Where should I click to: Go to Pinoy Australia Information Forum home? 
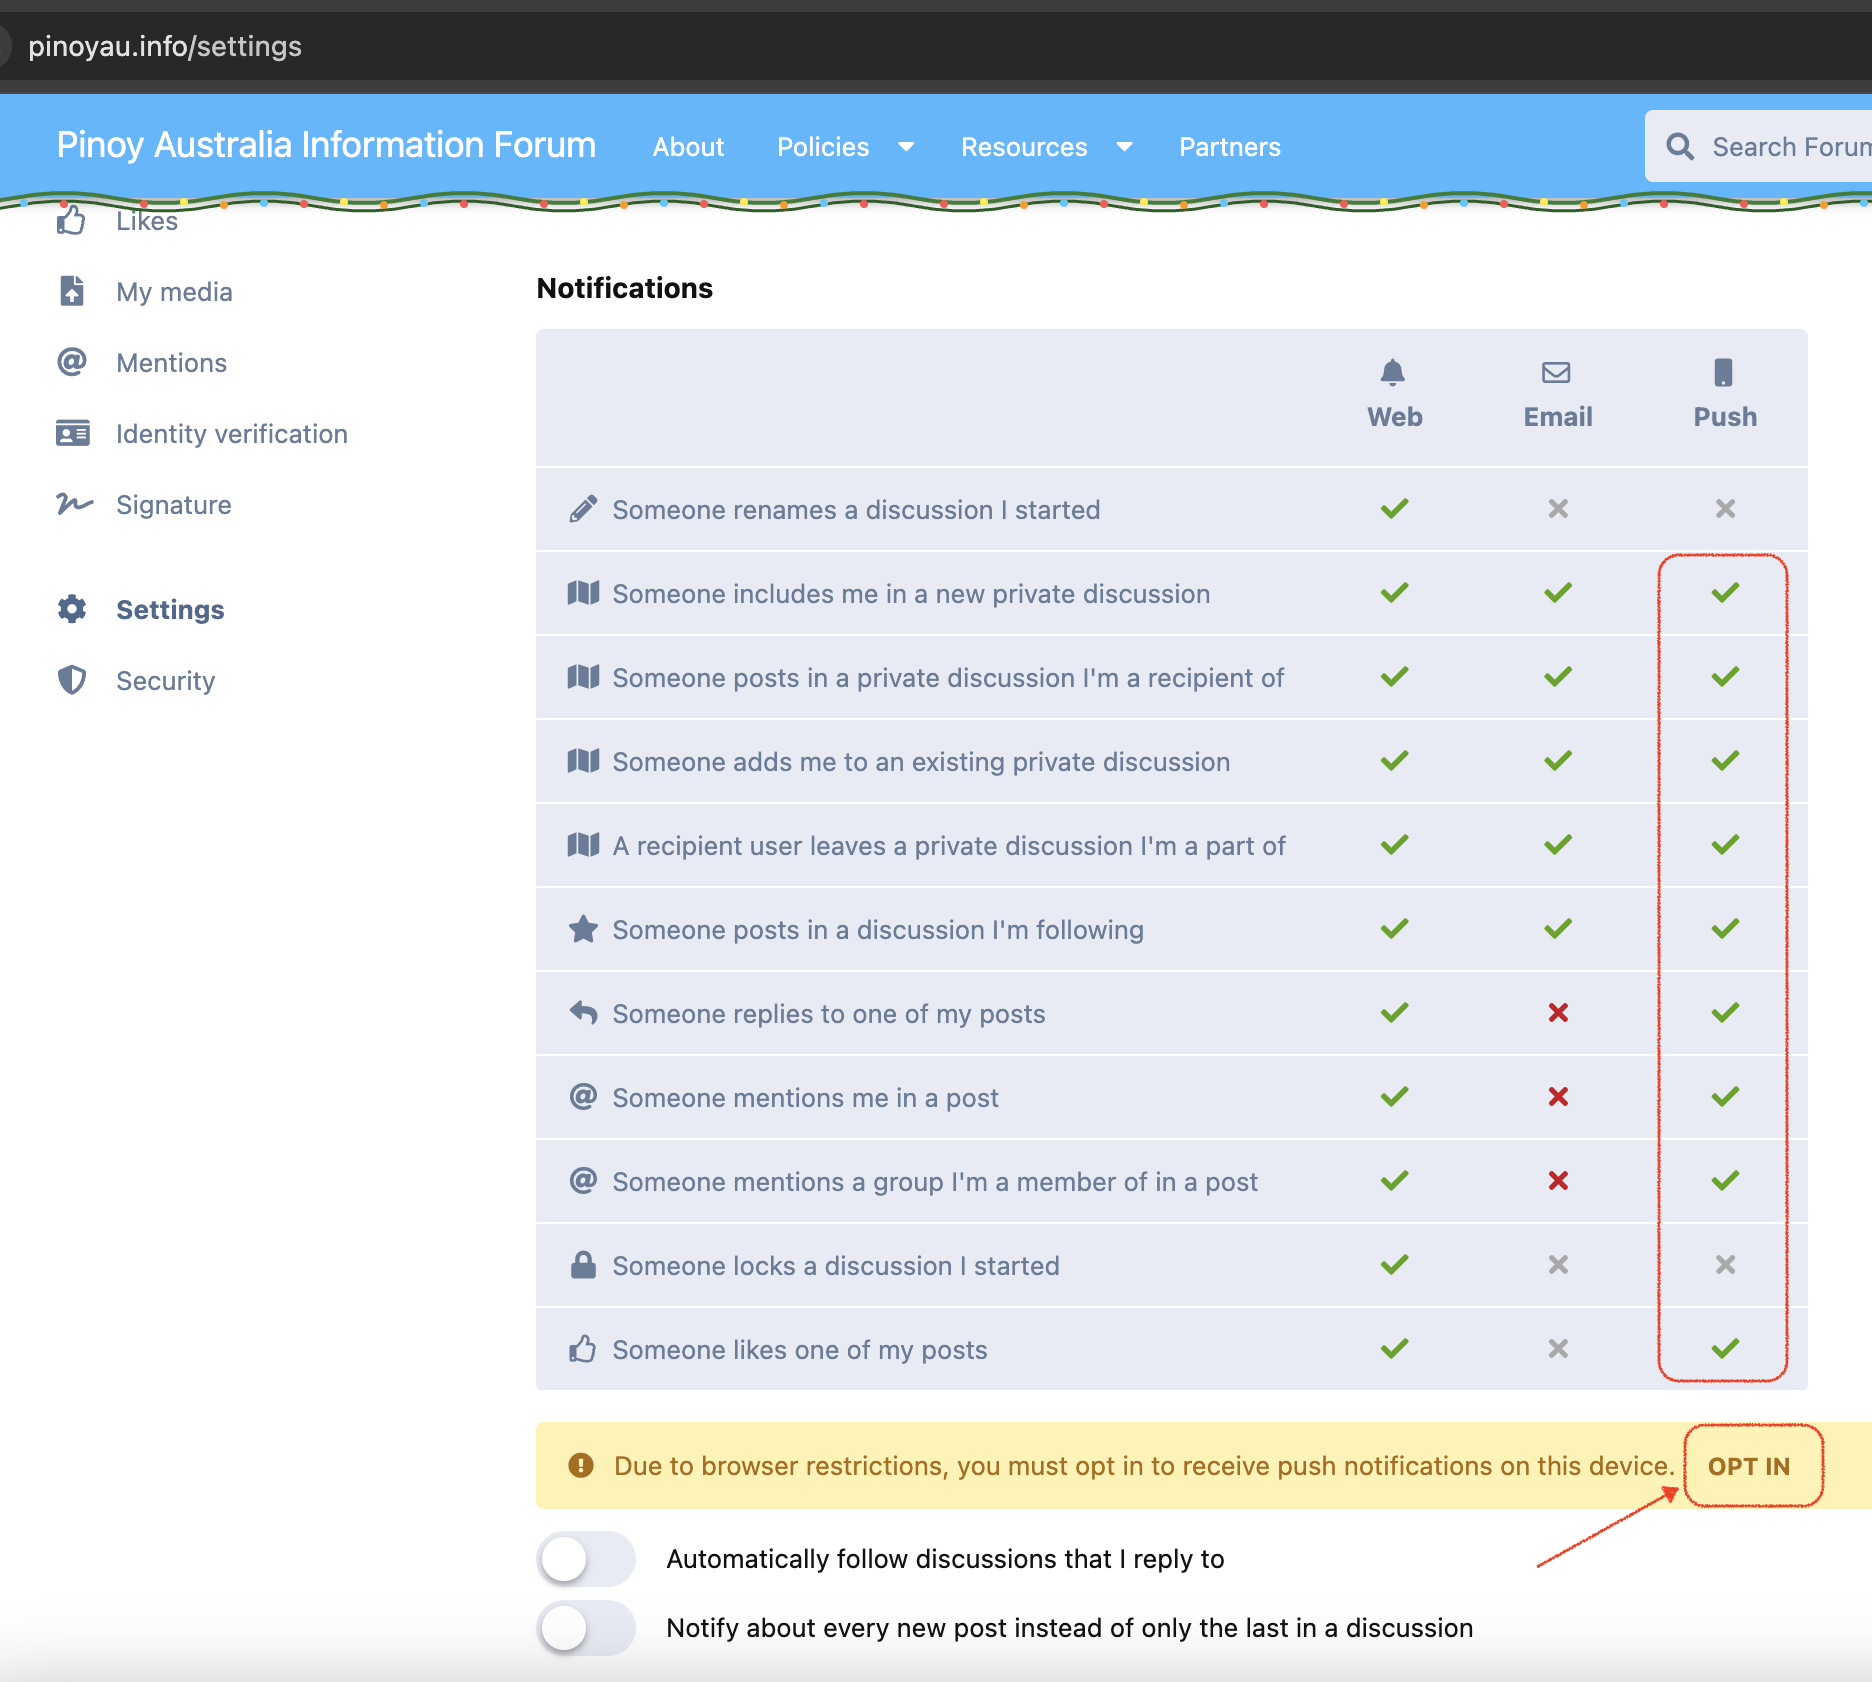(x=326, y=145)
